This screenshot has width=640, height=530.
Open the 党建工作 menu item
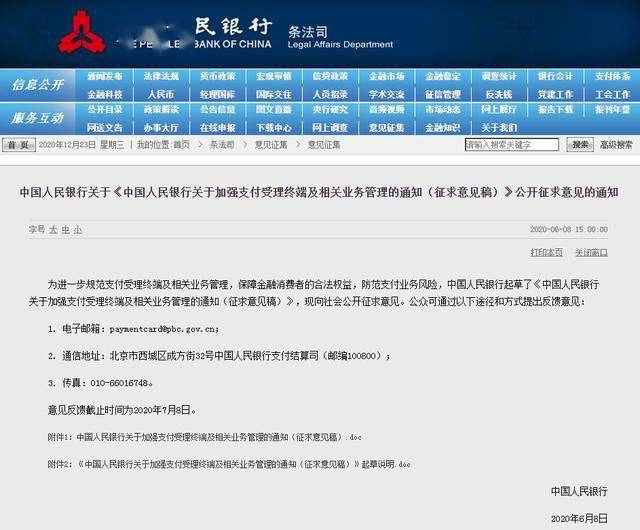555,94
